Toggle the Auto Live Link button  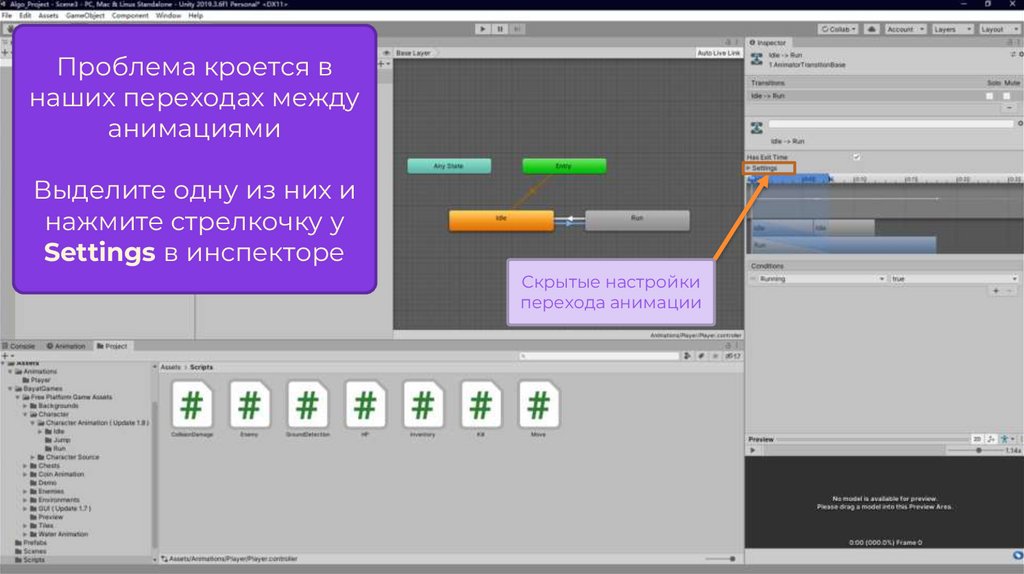point(718,53)
